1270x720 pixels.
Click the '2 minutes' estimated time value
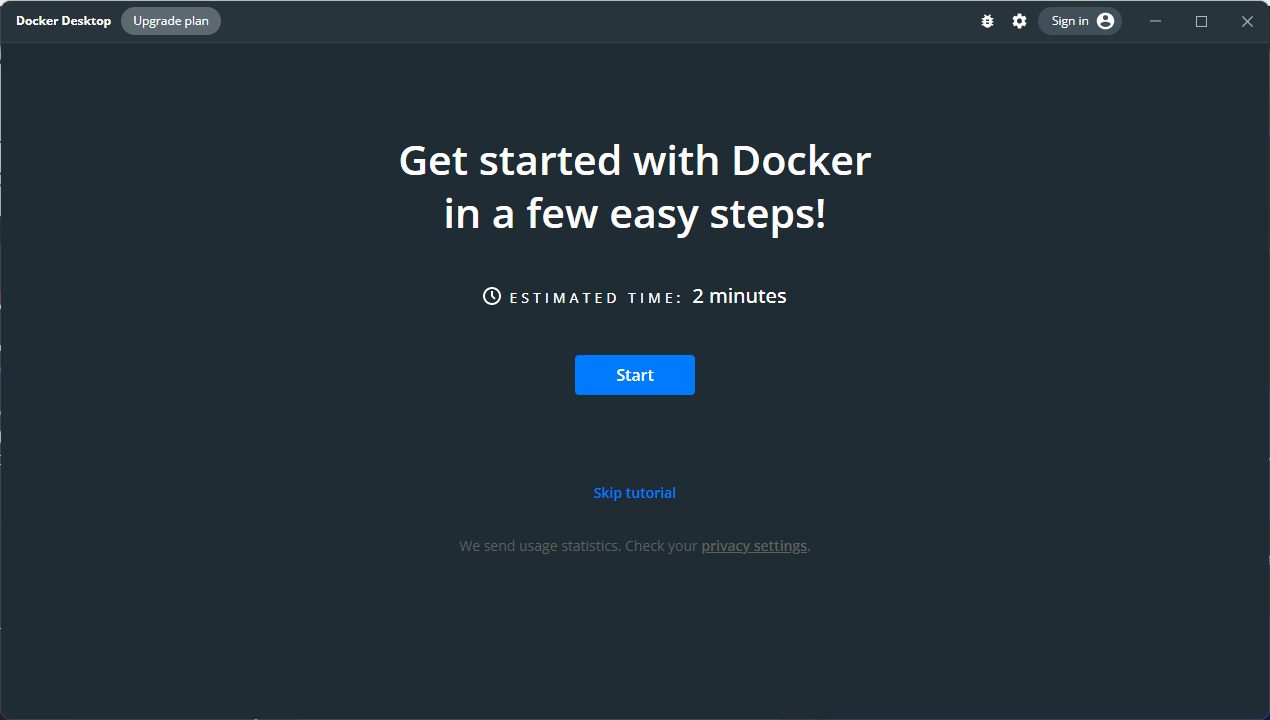(739, 295)
